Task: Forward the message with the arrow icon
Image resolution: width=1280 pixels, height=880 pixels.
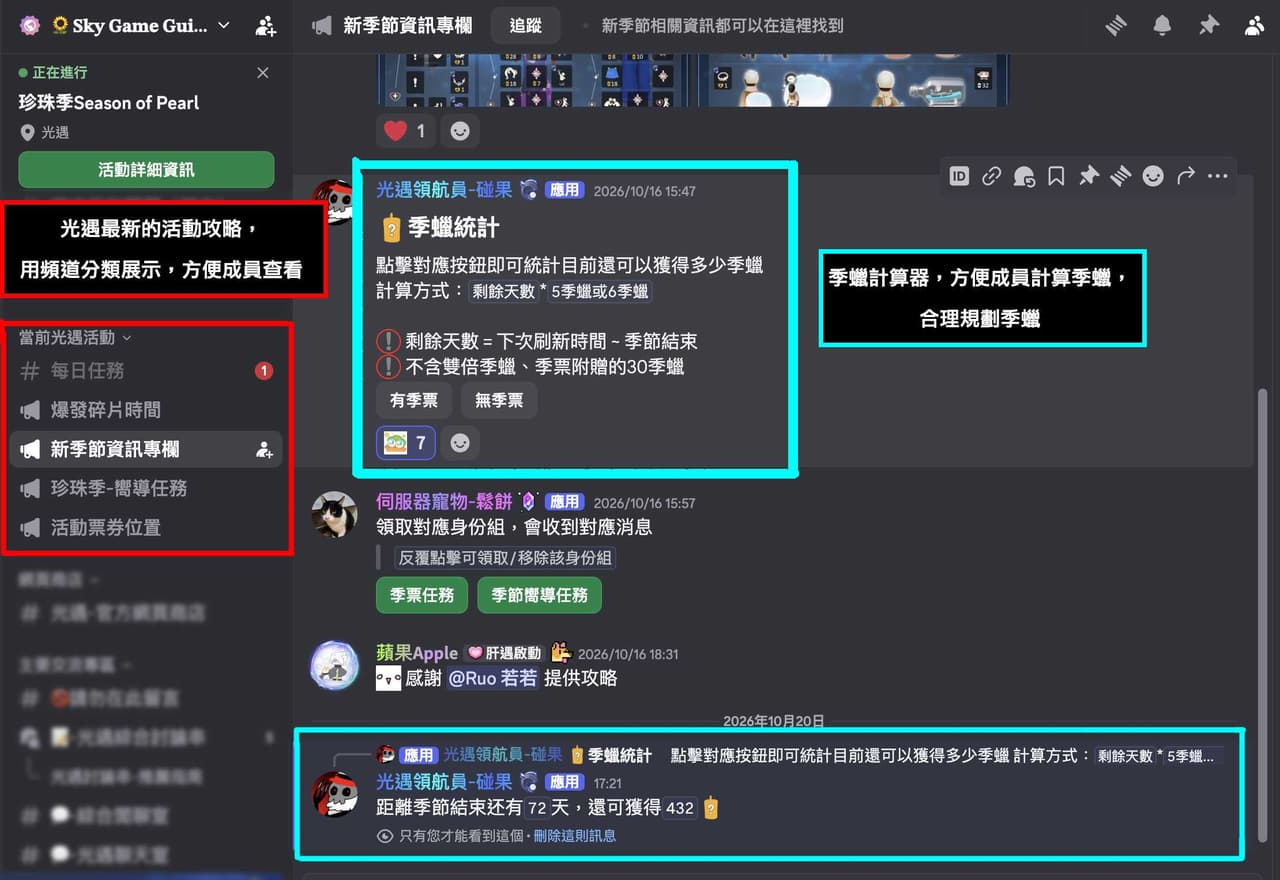Action: pos(1185,176)
